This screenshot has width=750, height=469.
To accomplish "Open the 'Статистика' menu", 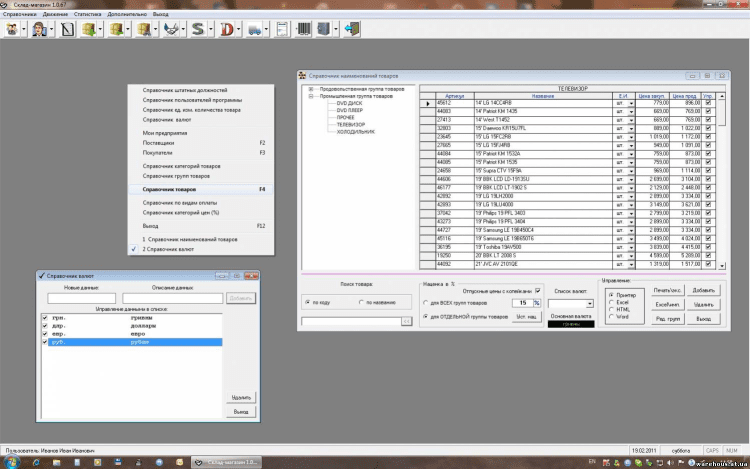I will pos(89,16).
